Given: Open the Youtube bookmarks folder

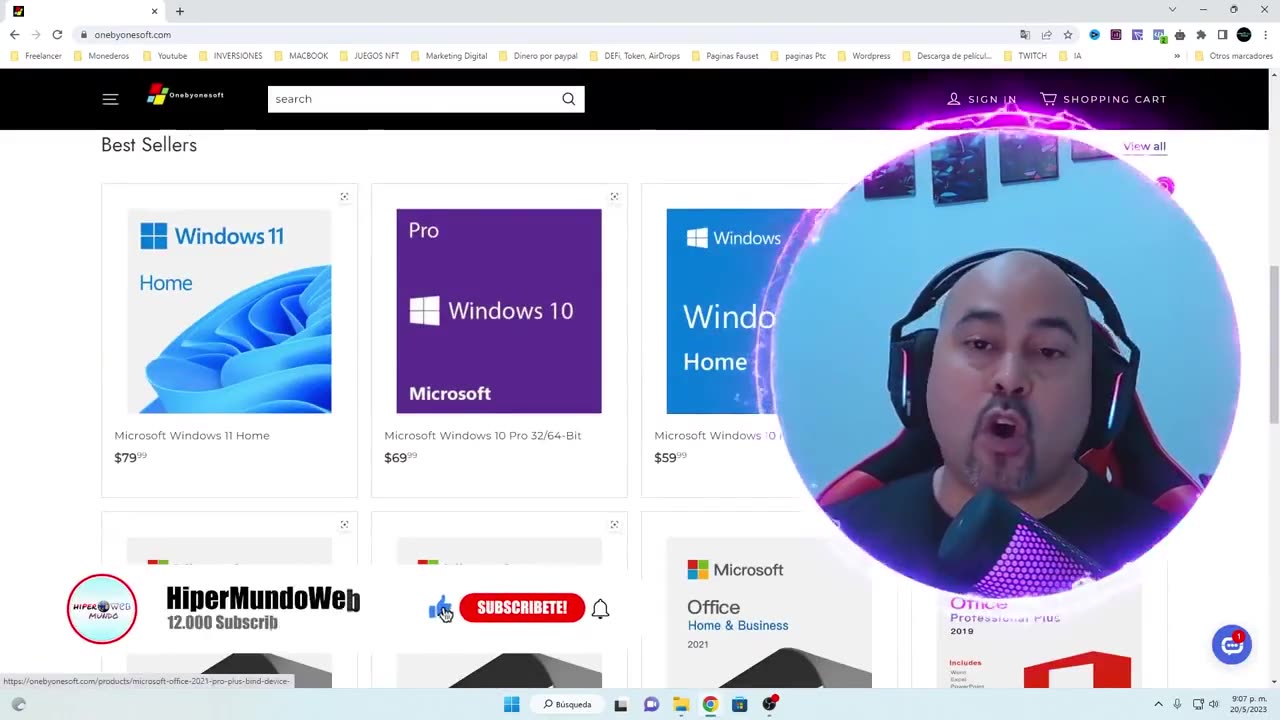Looking at the screenshot, I should (165, 56).
